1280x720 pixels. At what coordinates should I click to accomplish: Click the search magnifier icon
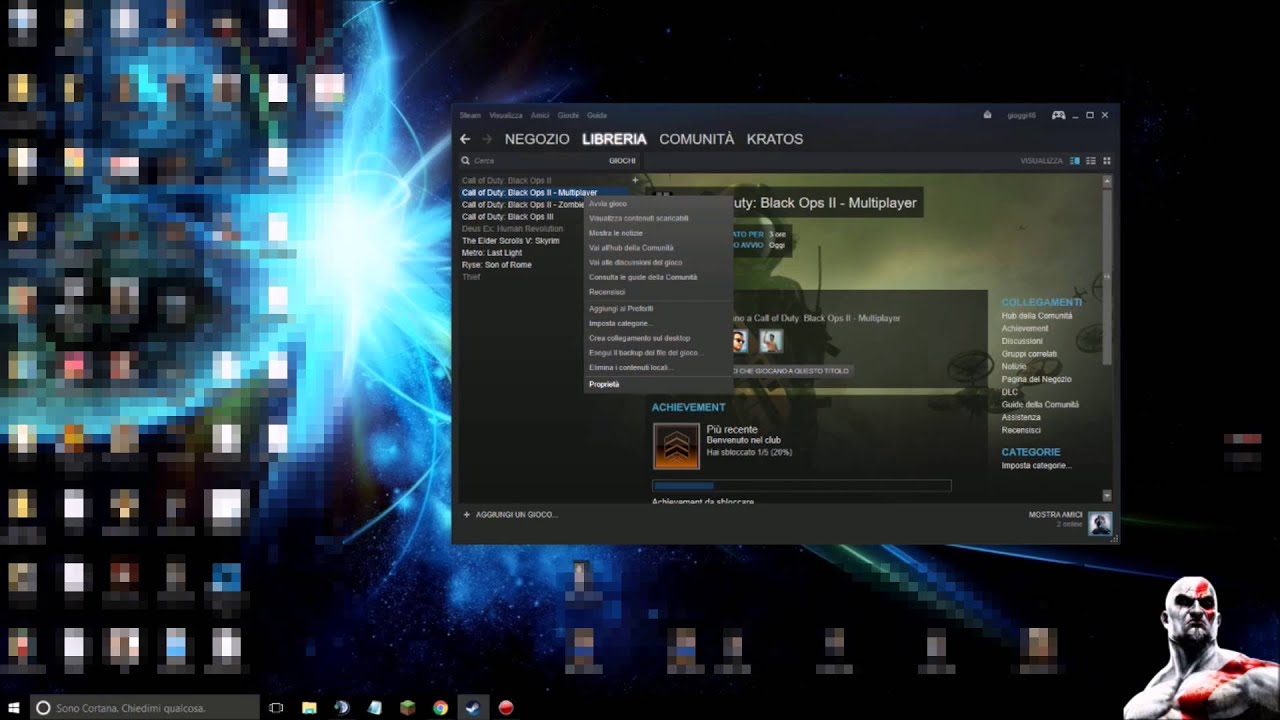466,160
